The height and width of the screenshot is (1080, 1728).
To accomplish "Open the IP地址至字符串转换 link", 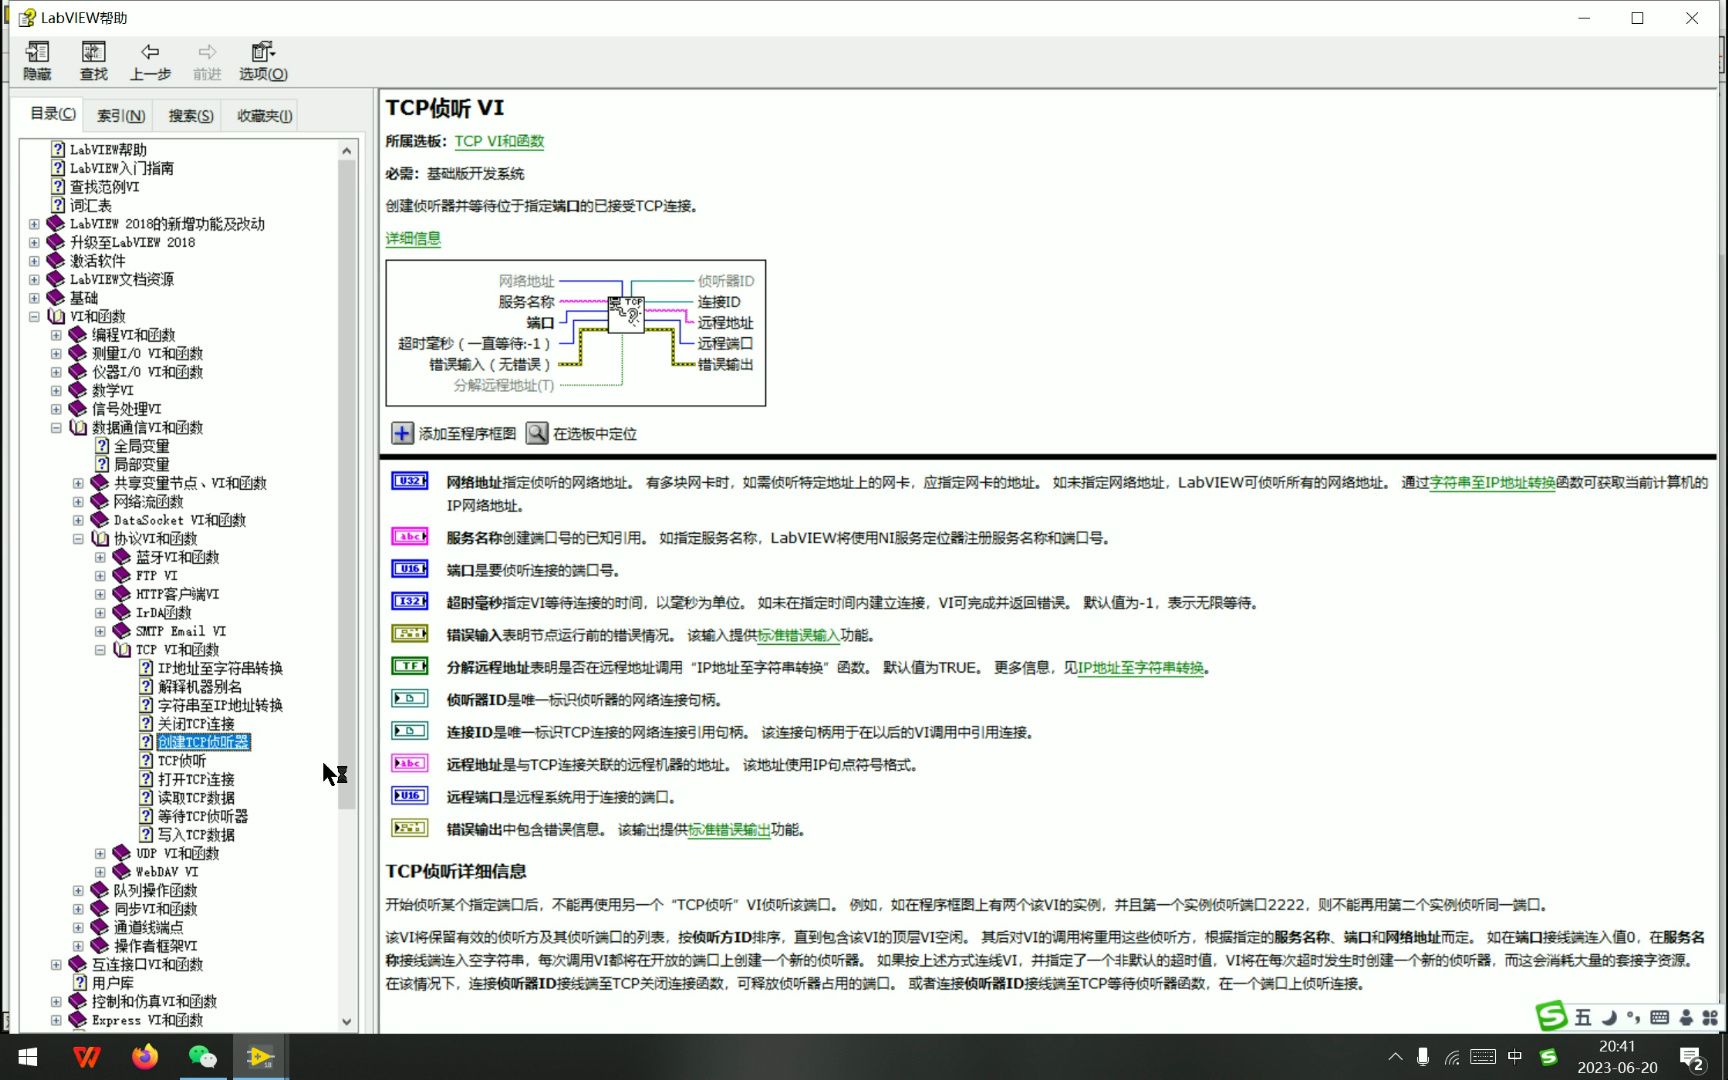I will click(1140, 667).
